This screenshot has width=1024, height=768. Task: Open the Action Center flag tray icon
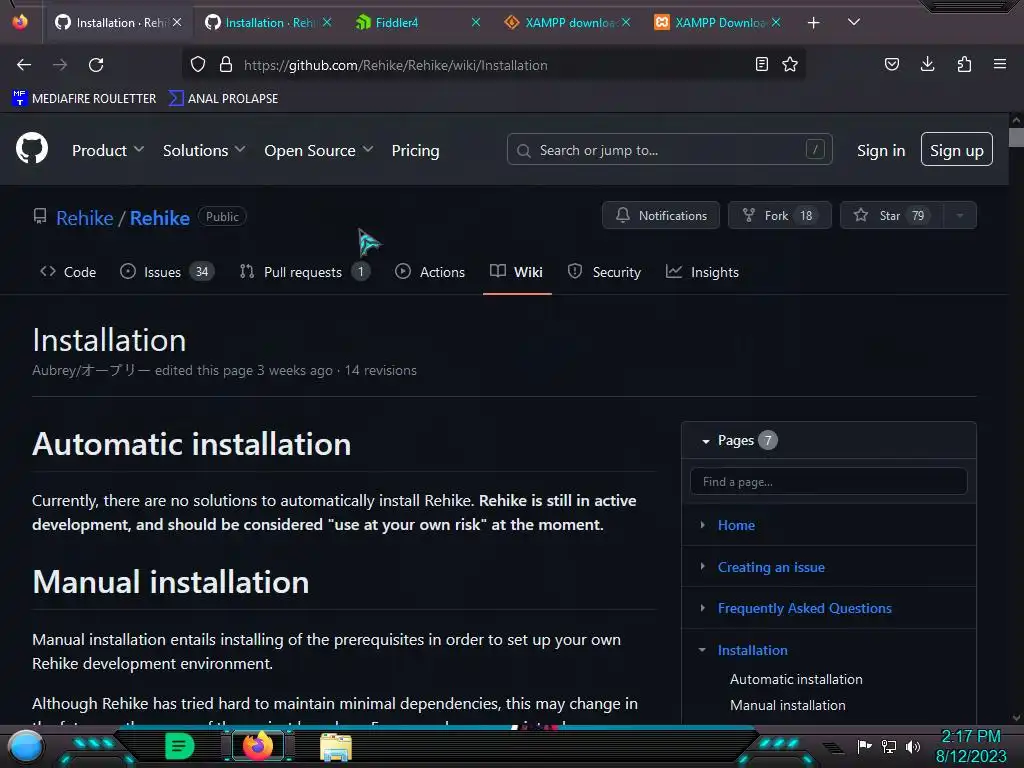tap(864, 746)
